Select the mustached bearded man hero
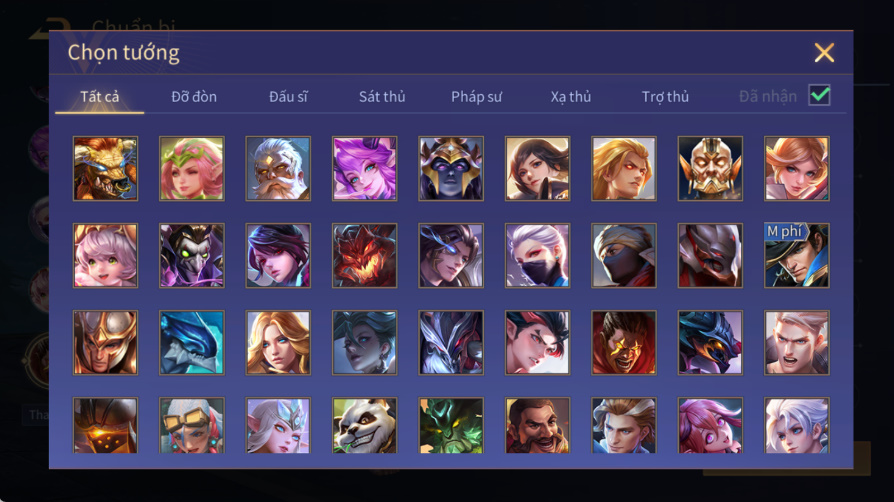Viewport: 894px width, 502px height. 537,426
